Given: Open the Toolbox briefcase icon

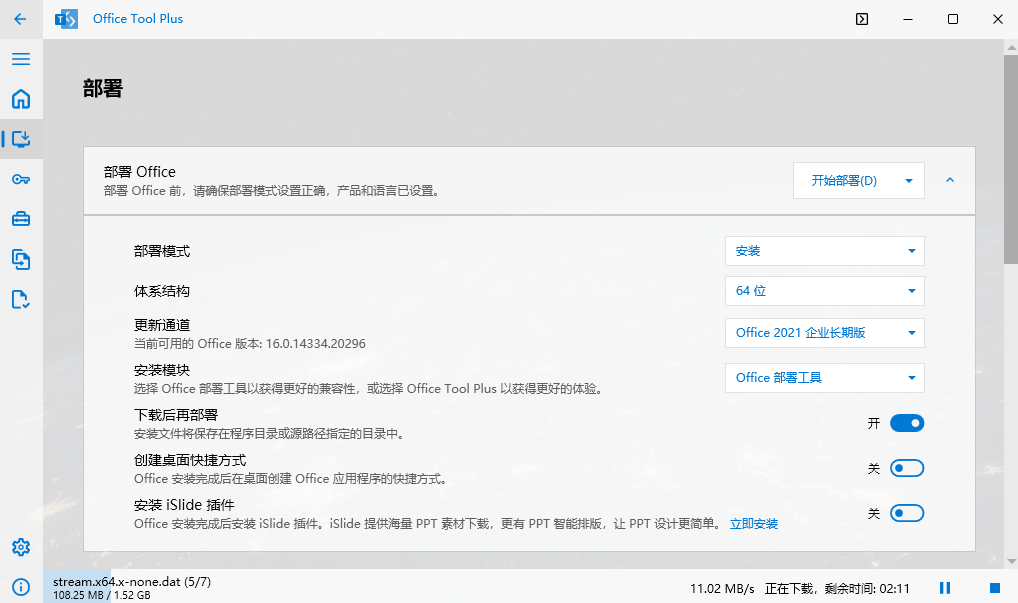Looking at the screenshot, I should click(x=21, y=219).
